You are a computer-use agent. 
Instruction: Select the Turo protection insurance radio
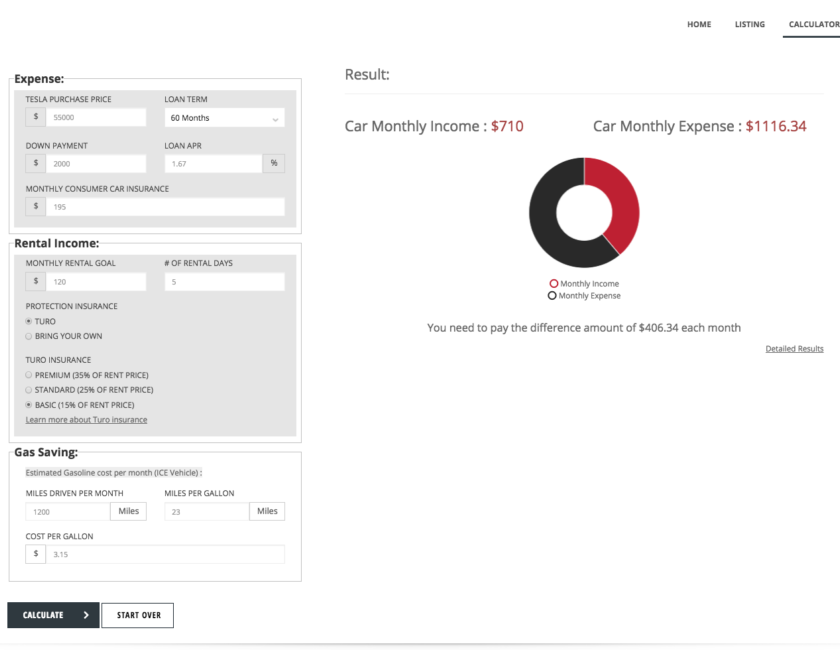coord(28,321)
